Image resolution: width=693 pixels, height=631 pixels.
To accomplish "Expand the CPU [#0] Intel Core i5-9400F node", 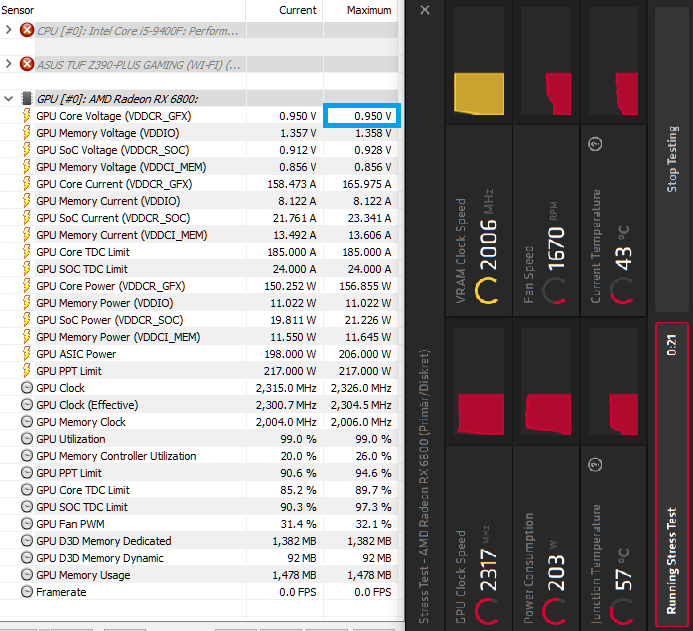I will coord(8,30).
